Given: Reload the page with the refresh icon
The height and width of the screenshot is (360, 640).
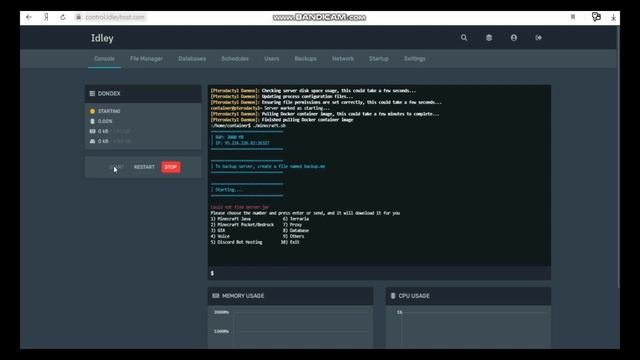Looking at the screenshot, I should pyautogui.click(x=62, y=17).
